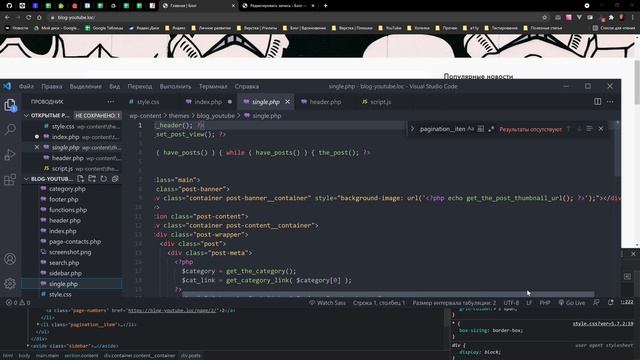Open the editor three-dot More Actions menu
This screenshot has width=640, height=360.
610,102
